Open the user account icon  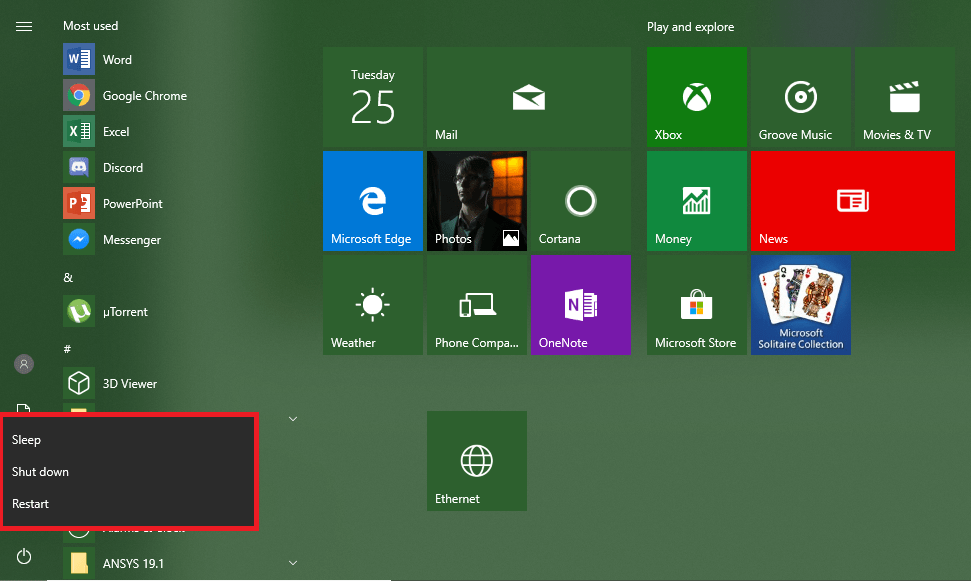[x=24, y=364]
